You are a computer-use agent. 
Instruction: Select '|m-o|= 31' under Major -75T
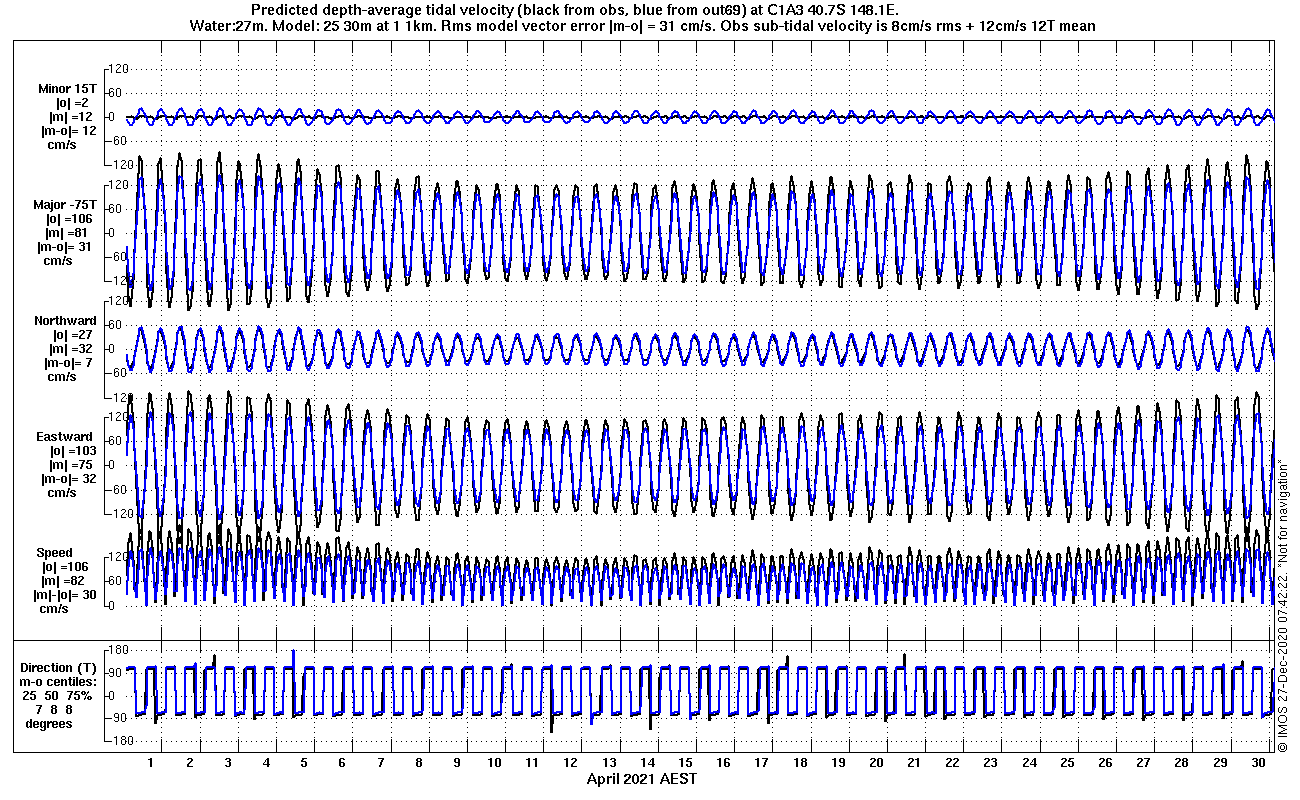(66, 247)
